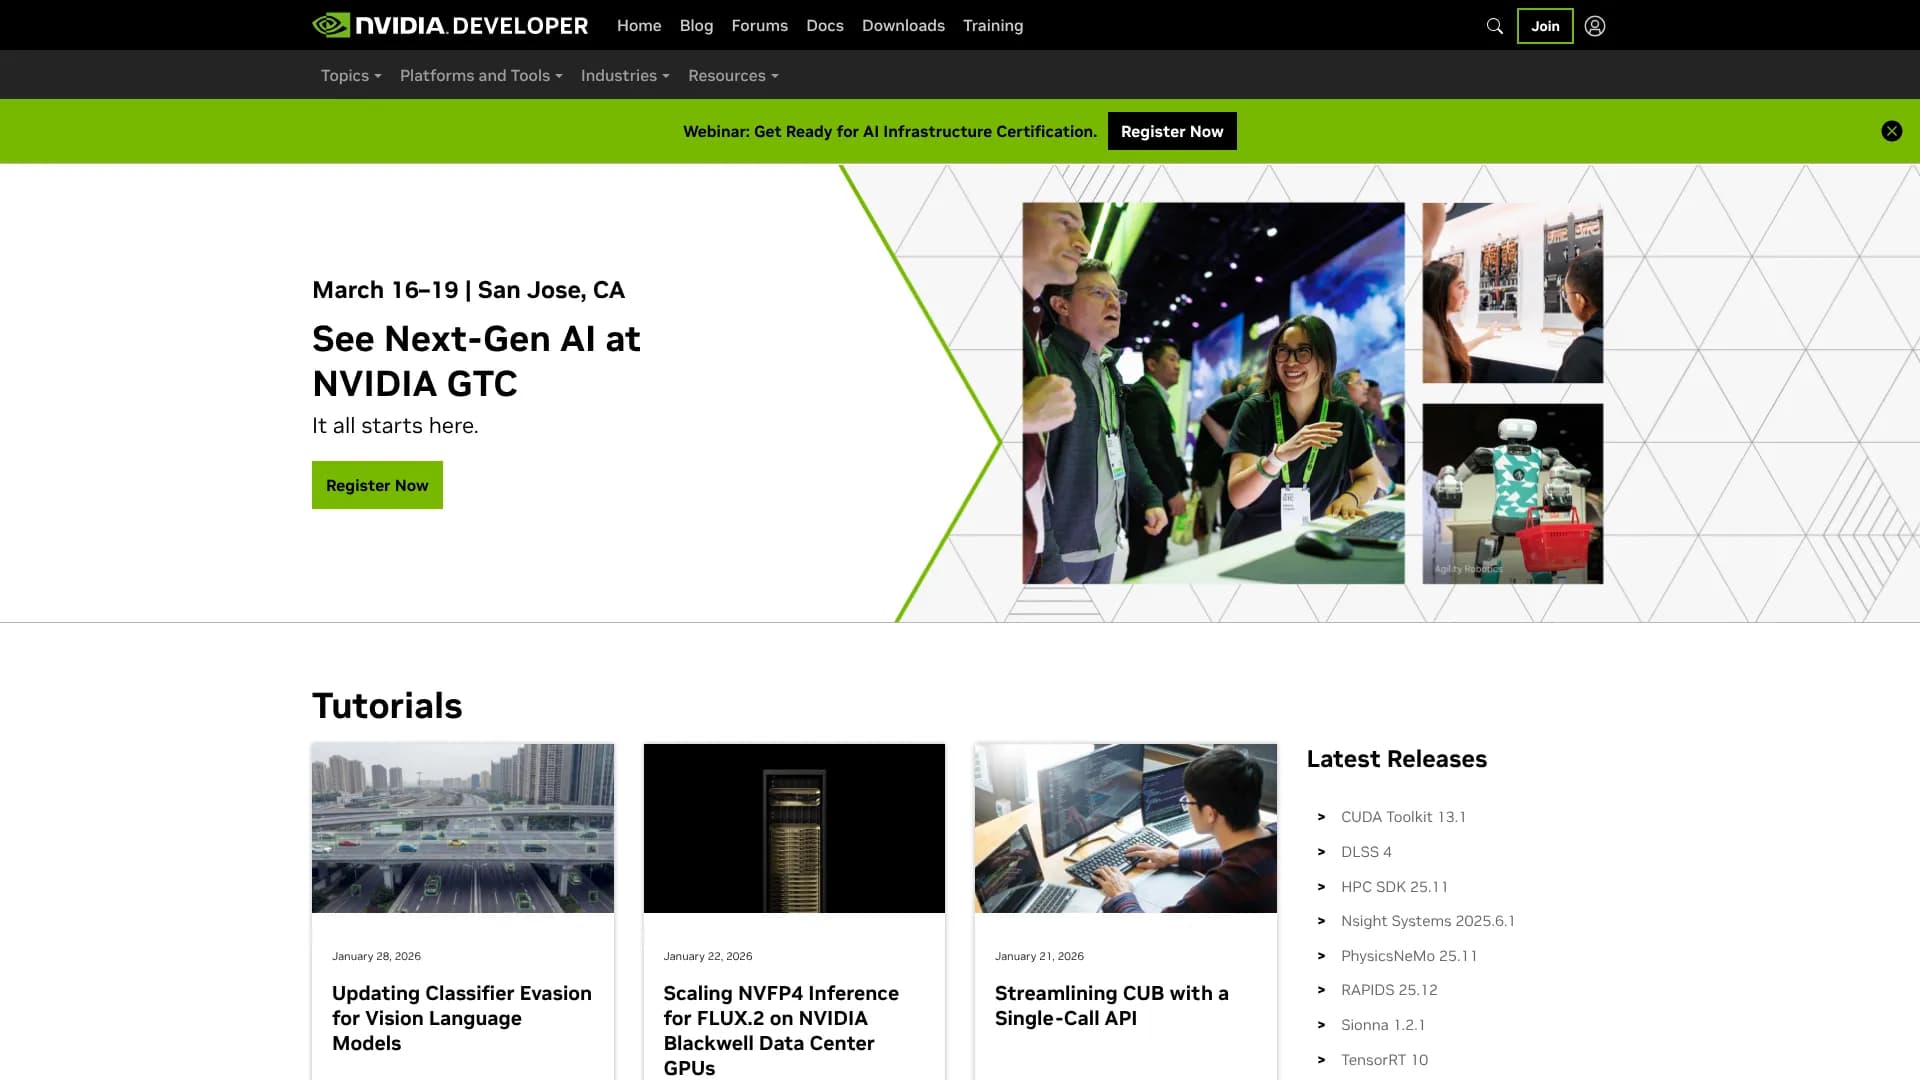Click the Join button
This screenshot has width=1920, height=1080.
point(1545,26)
